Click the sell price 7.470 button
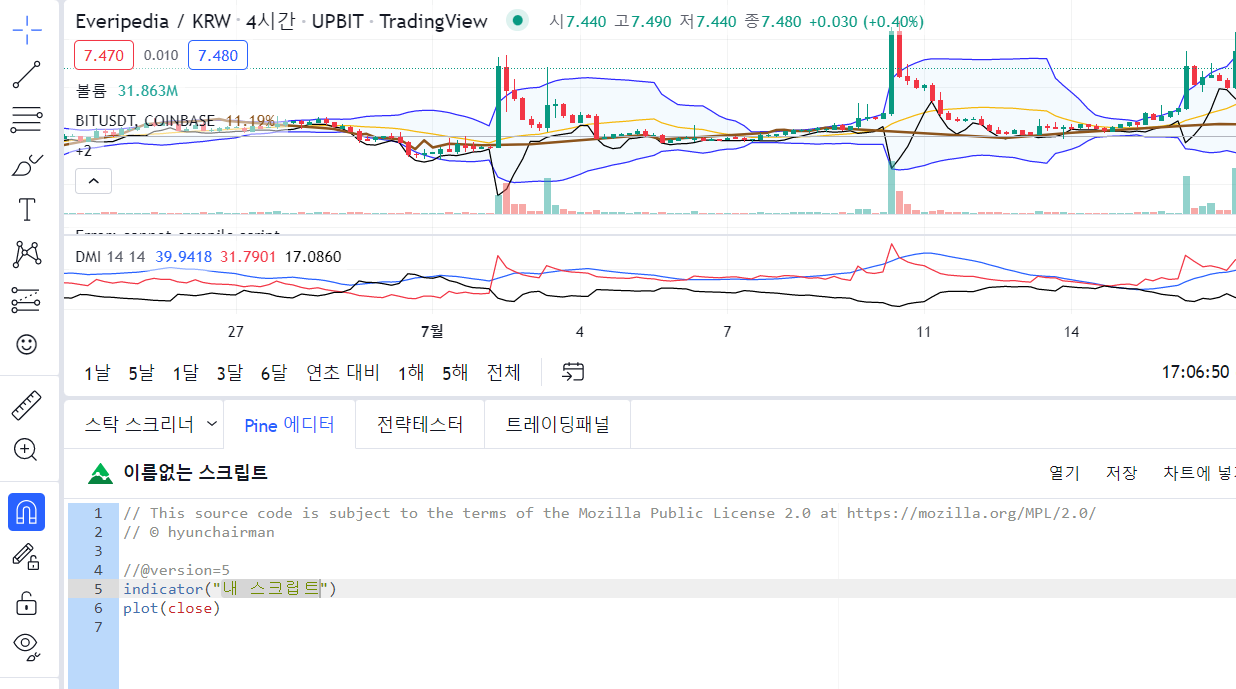Viewport: 1236px width, 689px height. pyautogui.click(x=104, y=55)
